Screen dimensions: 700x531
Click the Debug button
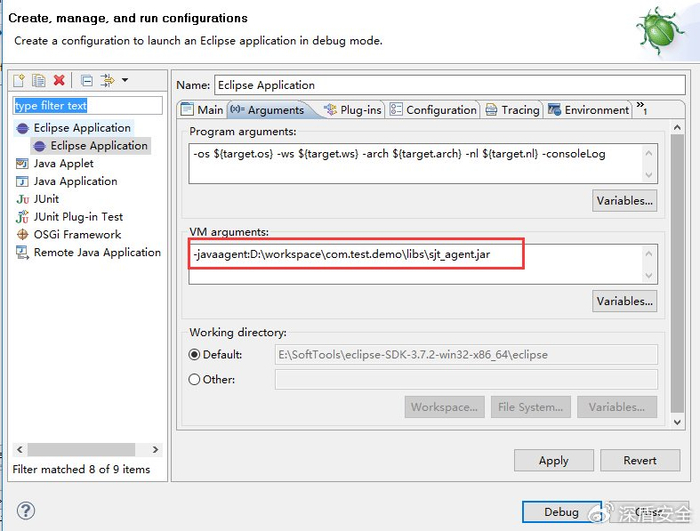coord(562,512)
